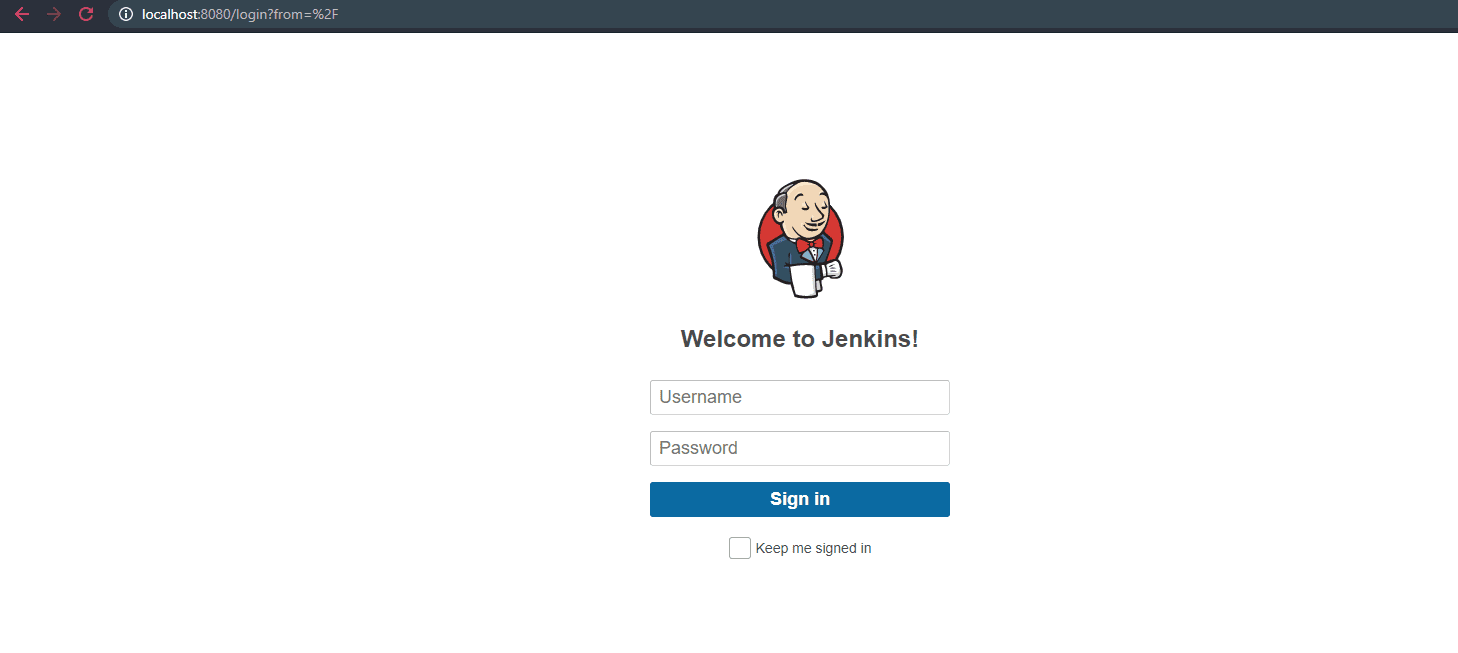Viewport: 1458px width, 653px height.
Task: Focus the Username input field
Action: [800, 397]
